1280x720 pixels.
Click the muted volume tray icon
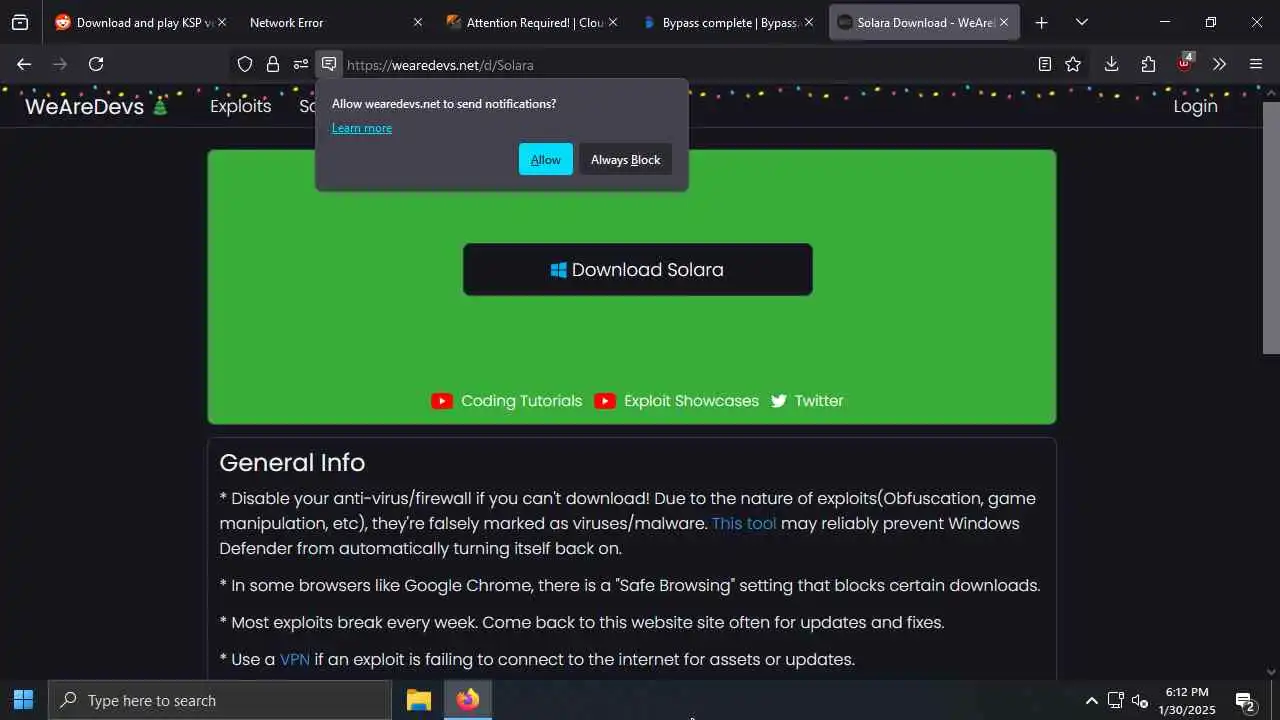(x=1140, y=701)
